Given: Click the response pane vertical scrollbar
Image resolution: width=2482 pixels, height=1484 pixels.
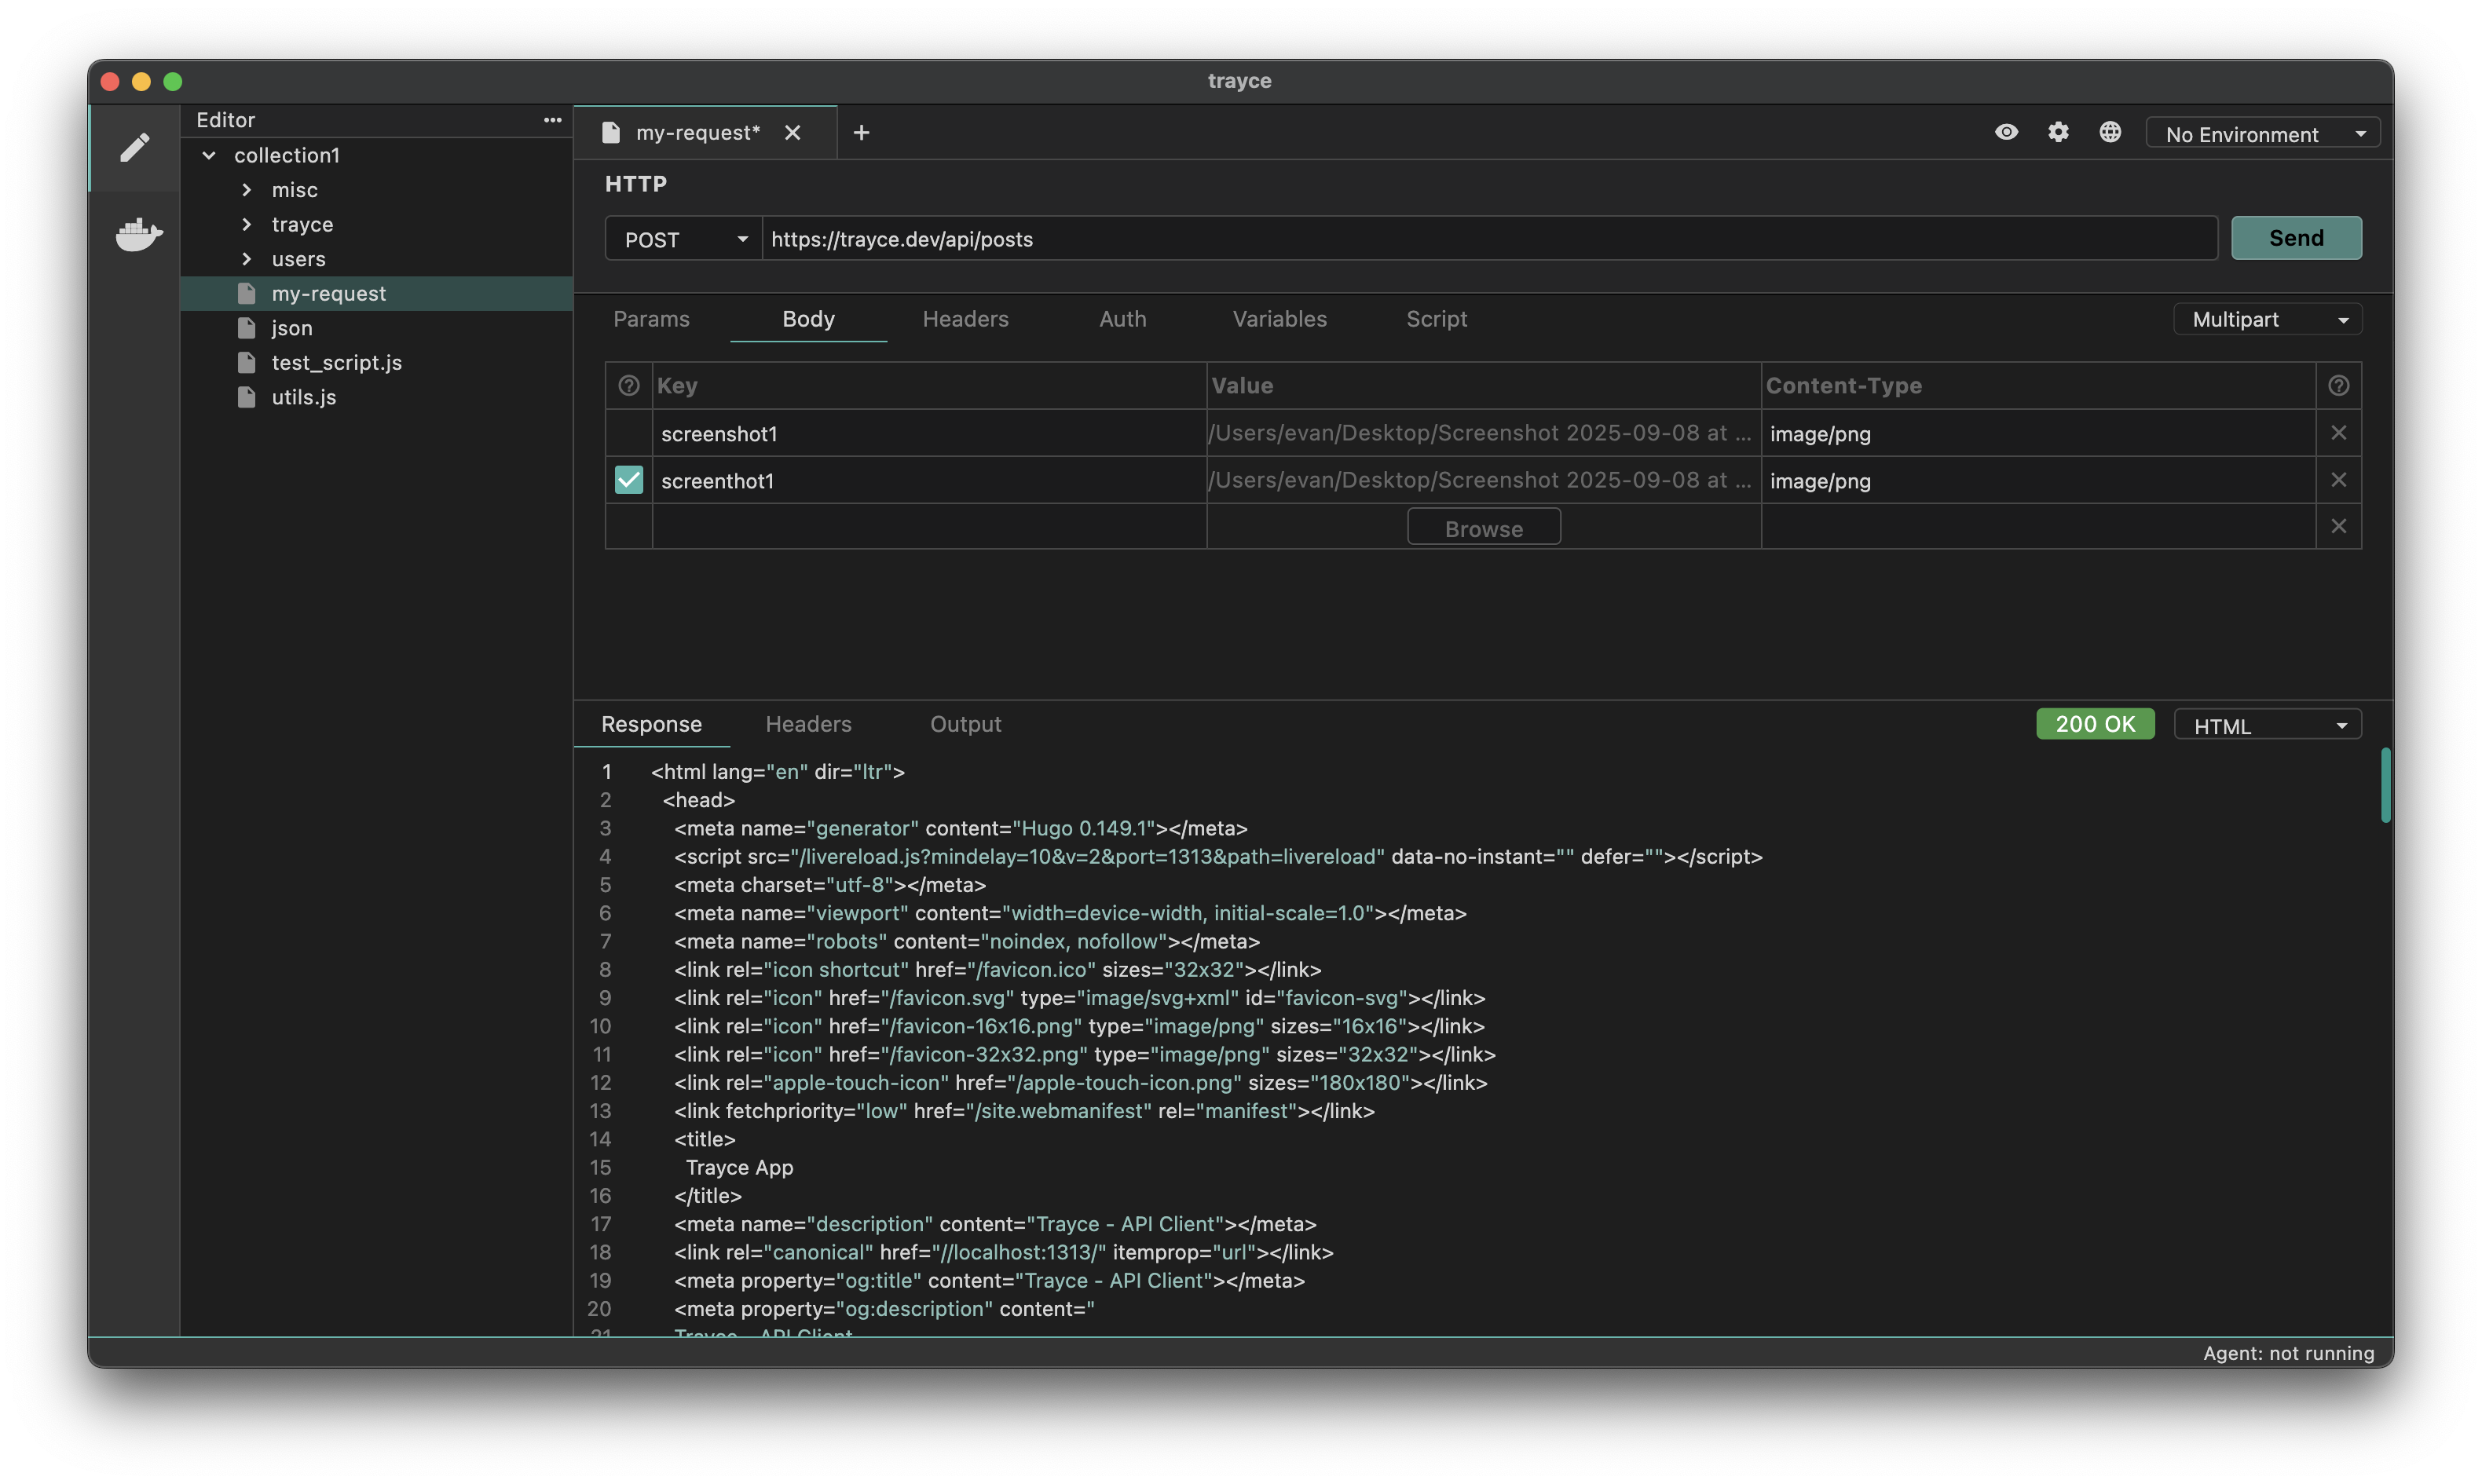Looking at the screenshot, I should 2385,785.
